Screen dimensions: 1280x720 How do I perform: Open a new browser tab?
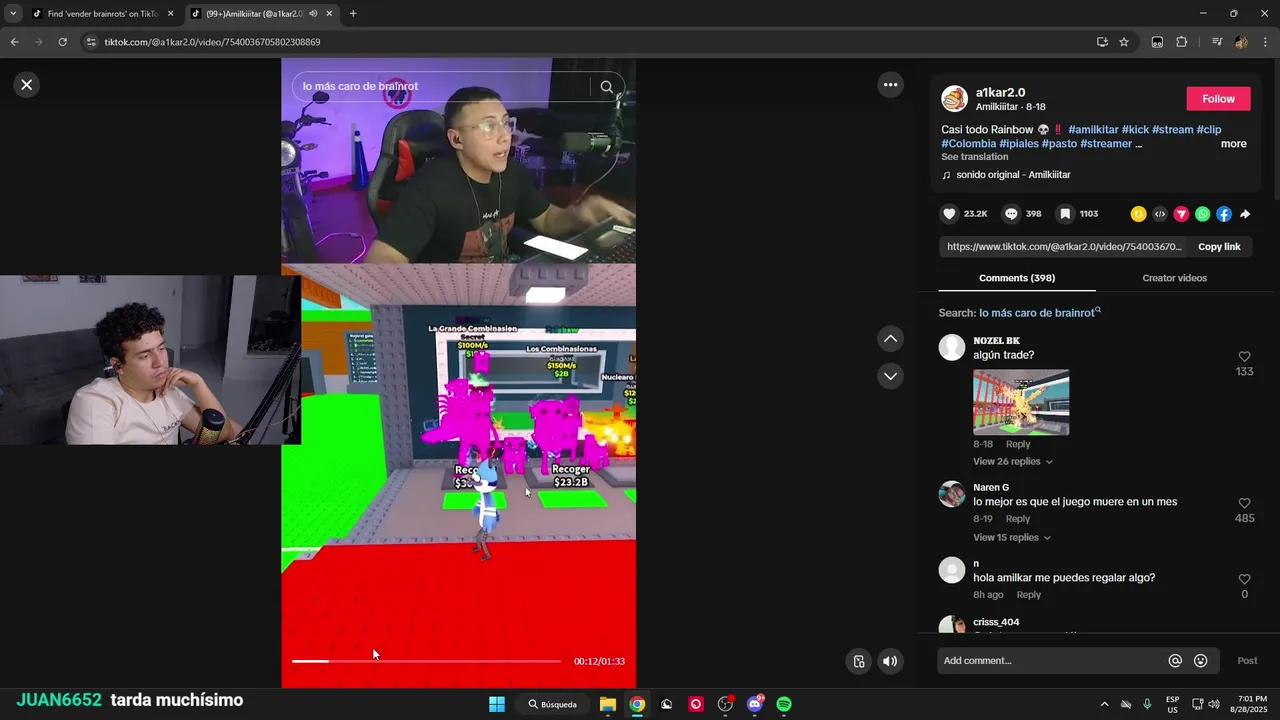point(353,14)
